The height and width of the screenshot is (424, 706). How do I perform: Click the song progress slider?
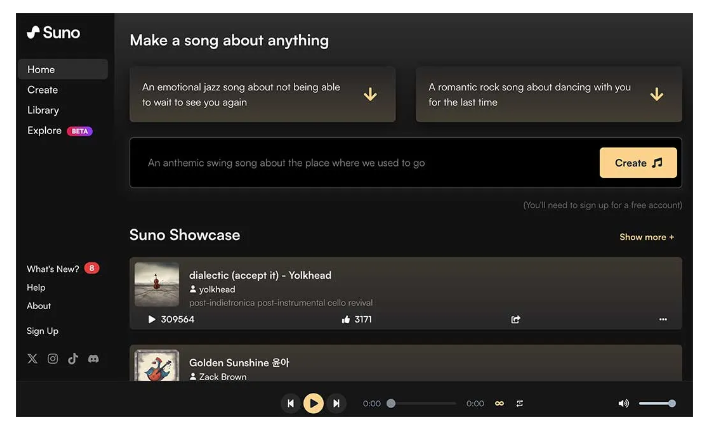coord(422,403)
